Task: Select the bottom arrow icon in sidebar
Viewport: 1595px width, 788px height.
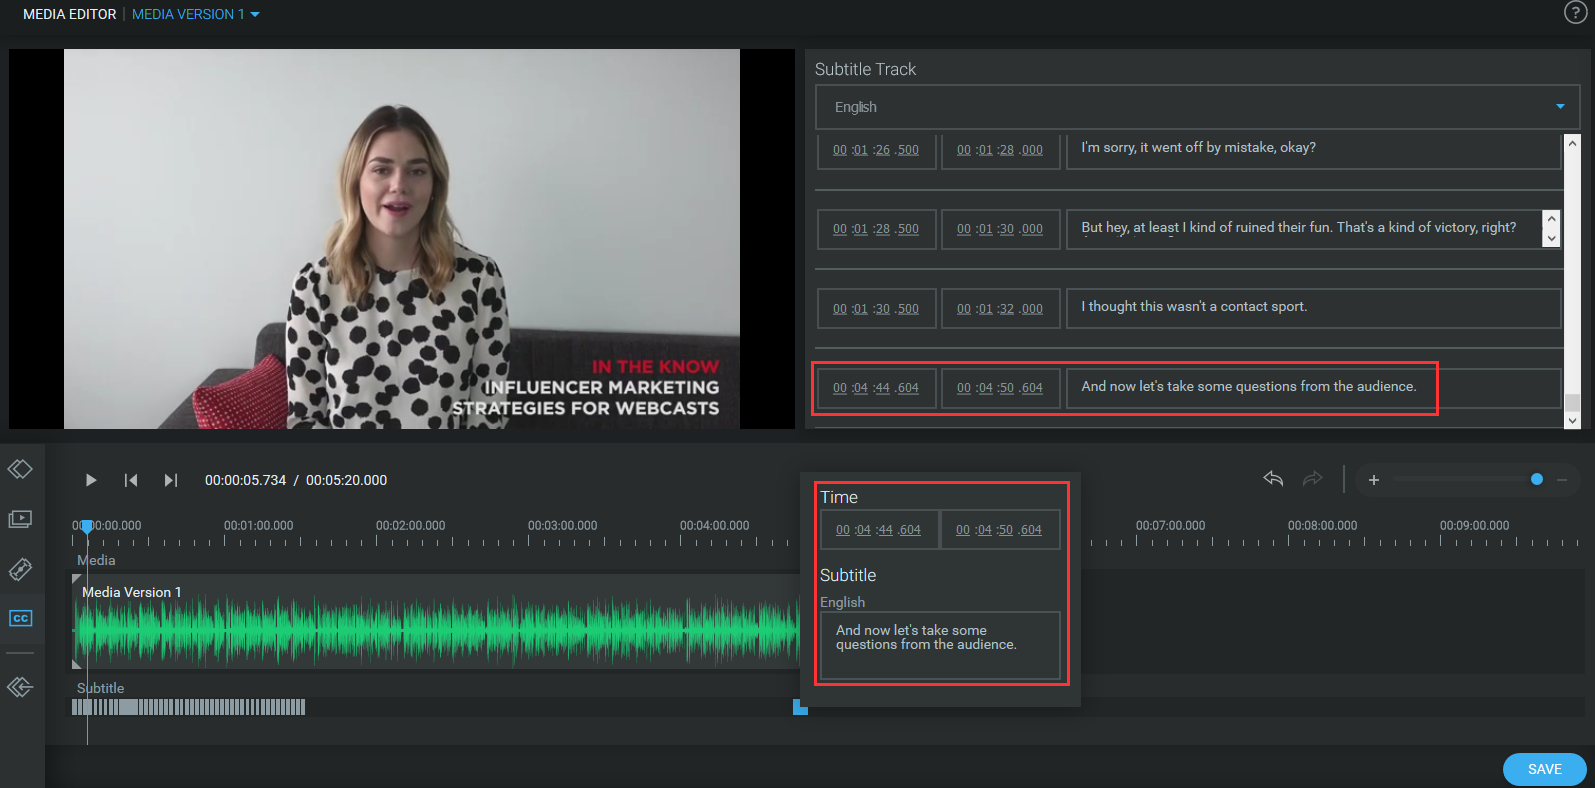Action: tap(21, 687)
